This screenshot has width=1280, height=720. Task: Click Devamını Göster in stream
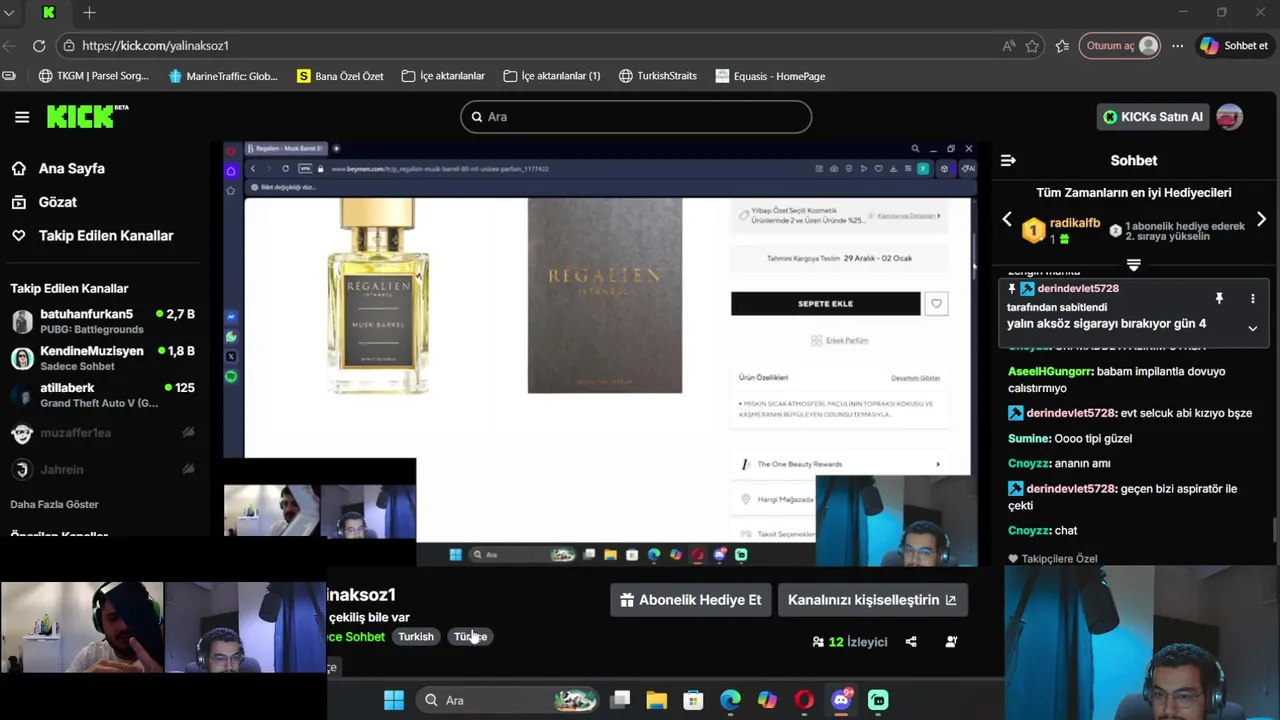pos(915,378)
